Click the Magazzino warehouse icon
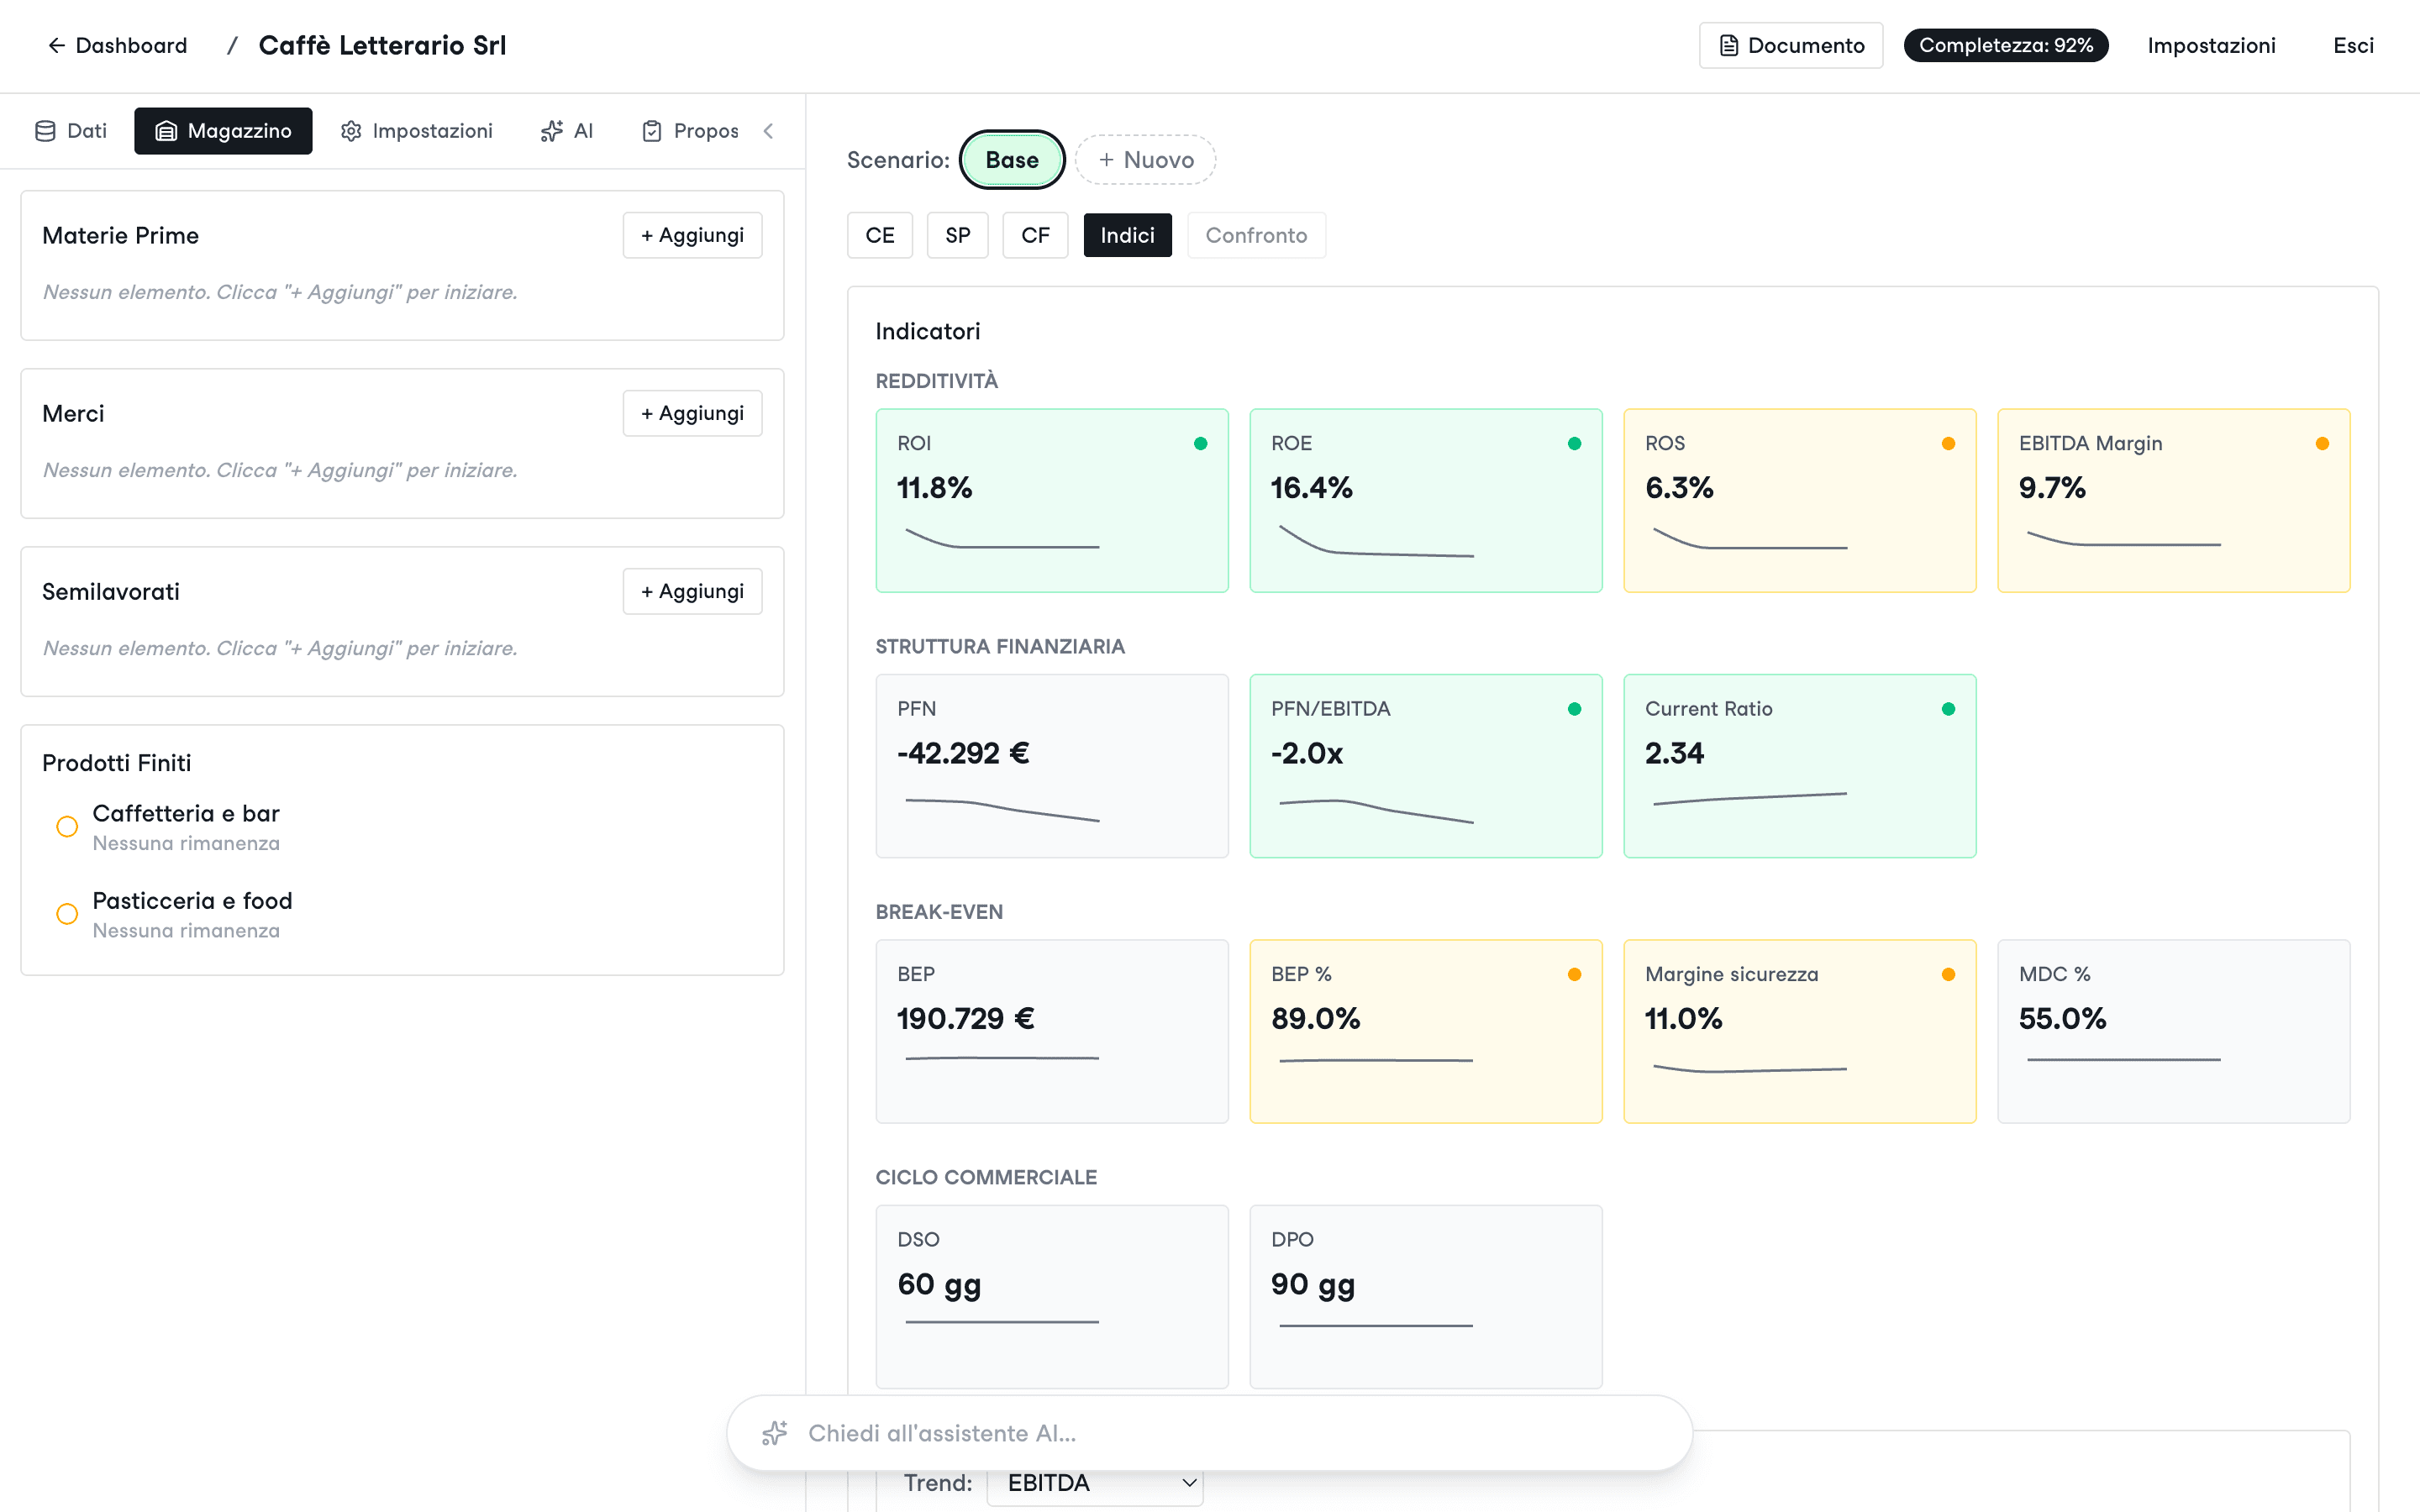Viewport: 2420px width, 1512px height. (x=166, y=131)
